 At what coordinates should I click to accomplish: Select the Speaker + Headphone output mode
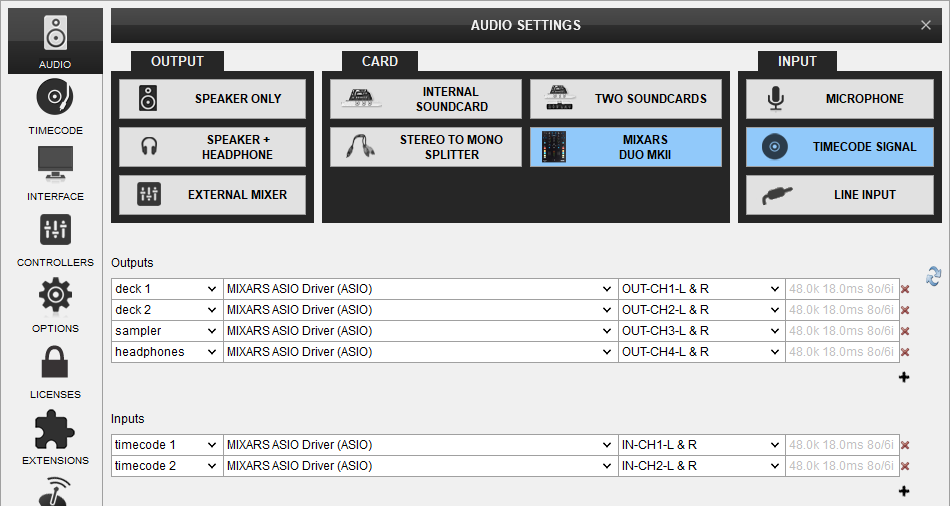(x=212, y=147)
